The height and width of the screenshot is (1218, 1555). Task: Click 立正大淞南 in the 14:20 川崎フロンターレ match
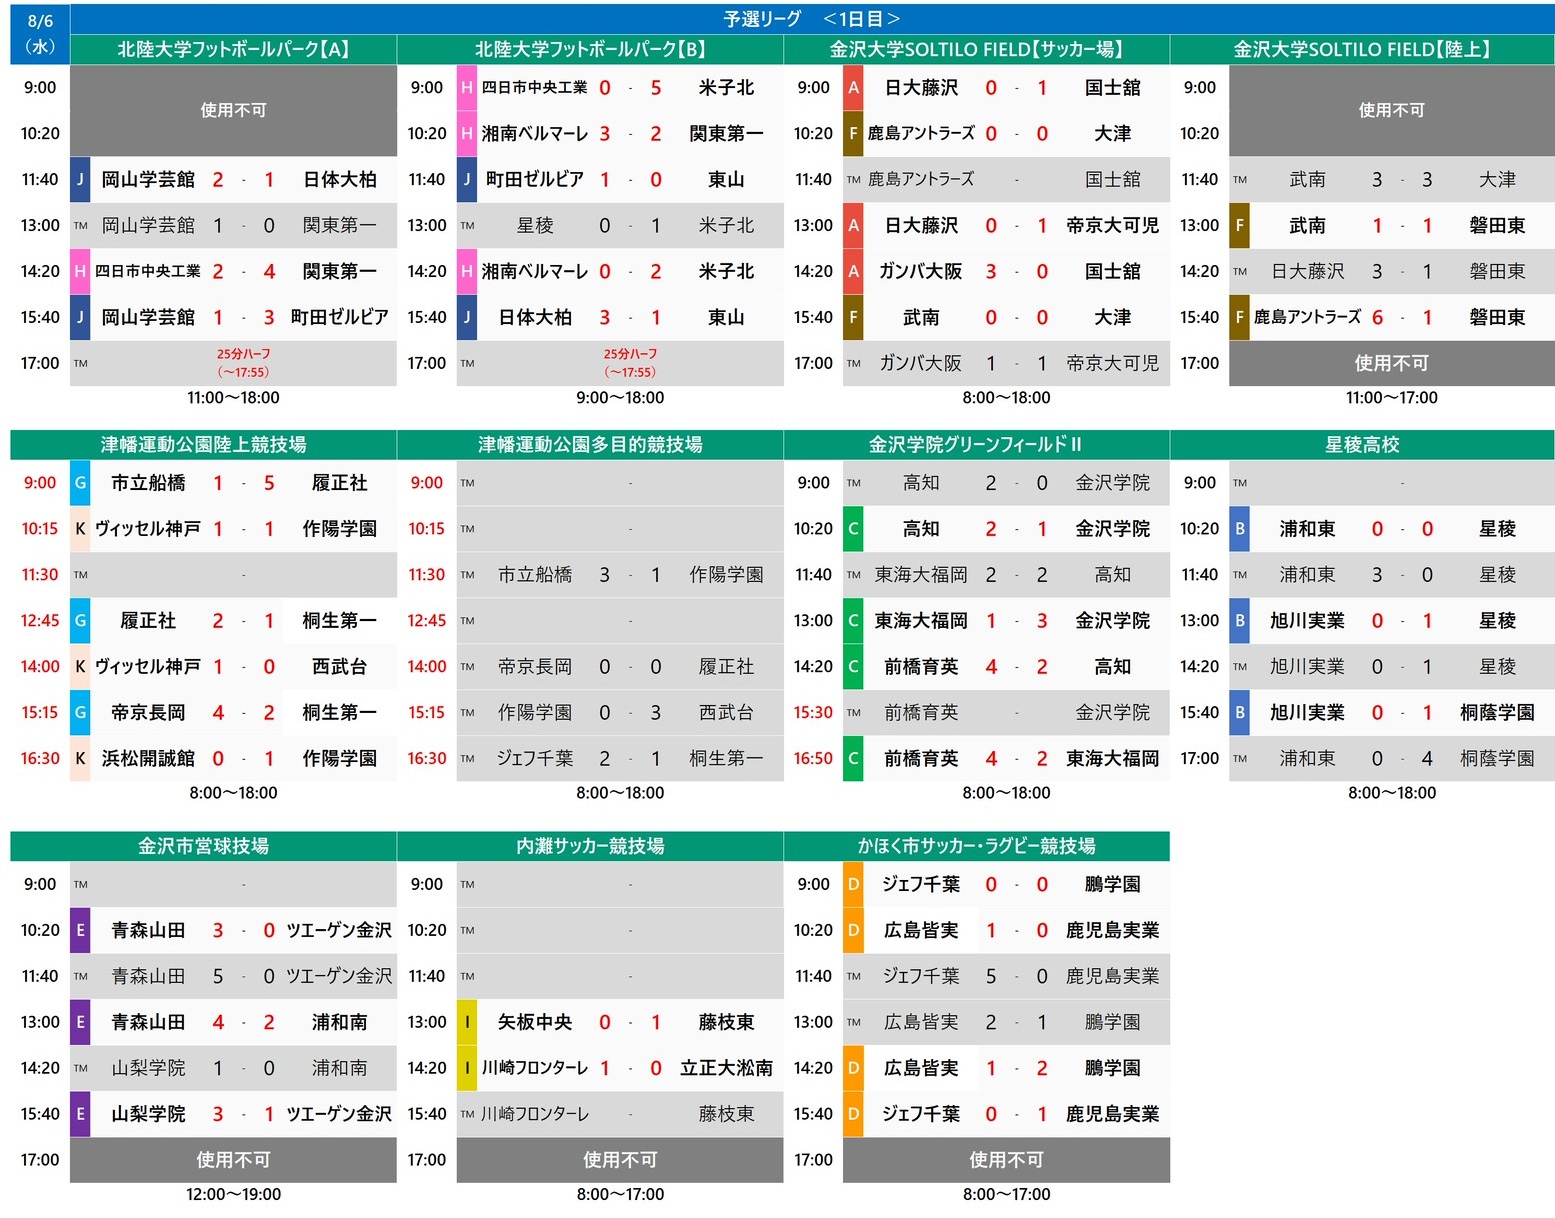pyautogui.click(x=726, y=1068)
